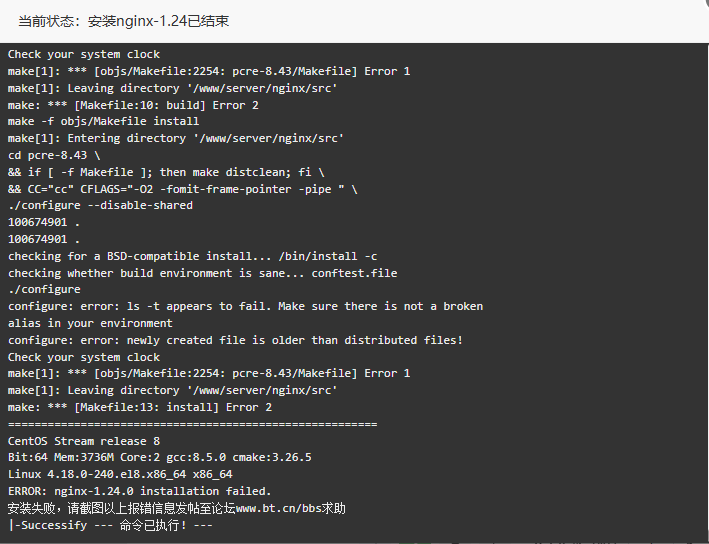Click 'newly created file is older' error line
Screen dimensions: 709x544
click(x=235, y=340)
